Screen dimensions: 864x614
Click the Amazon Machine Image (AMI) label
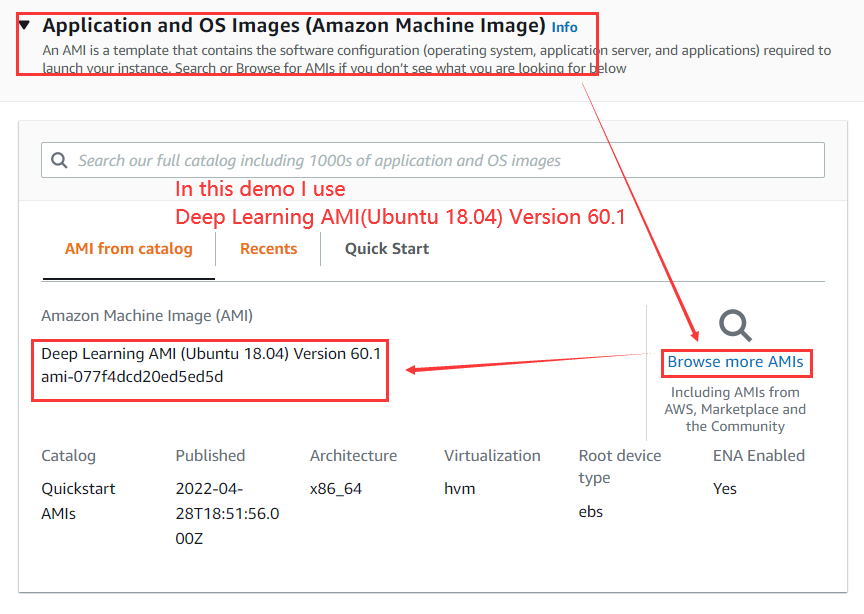click(x=147, y=316)
